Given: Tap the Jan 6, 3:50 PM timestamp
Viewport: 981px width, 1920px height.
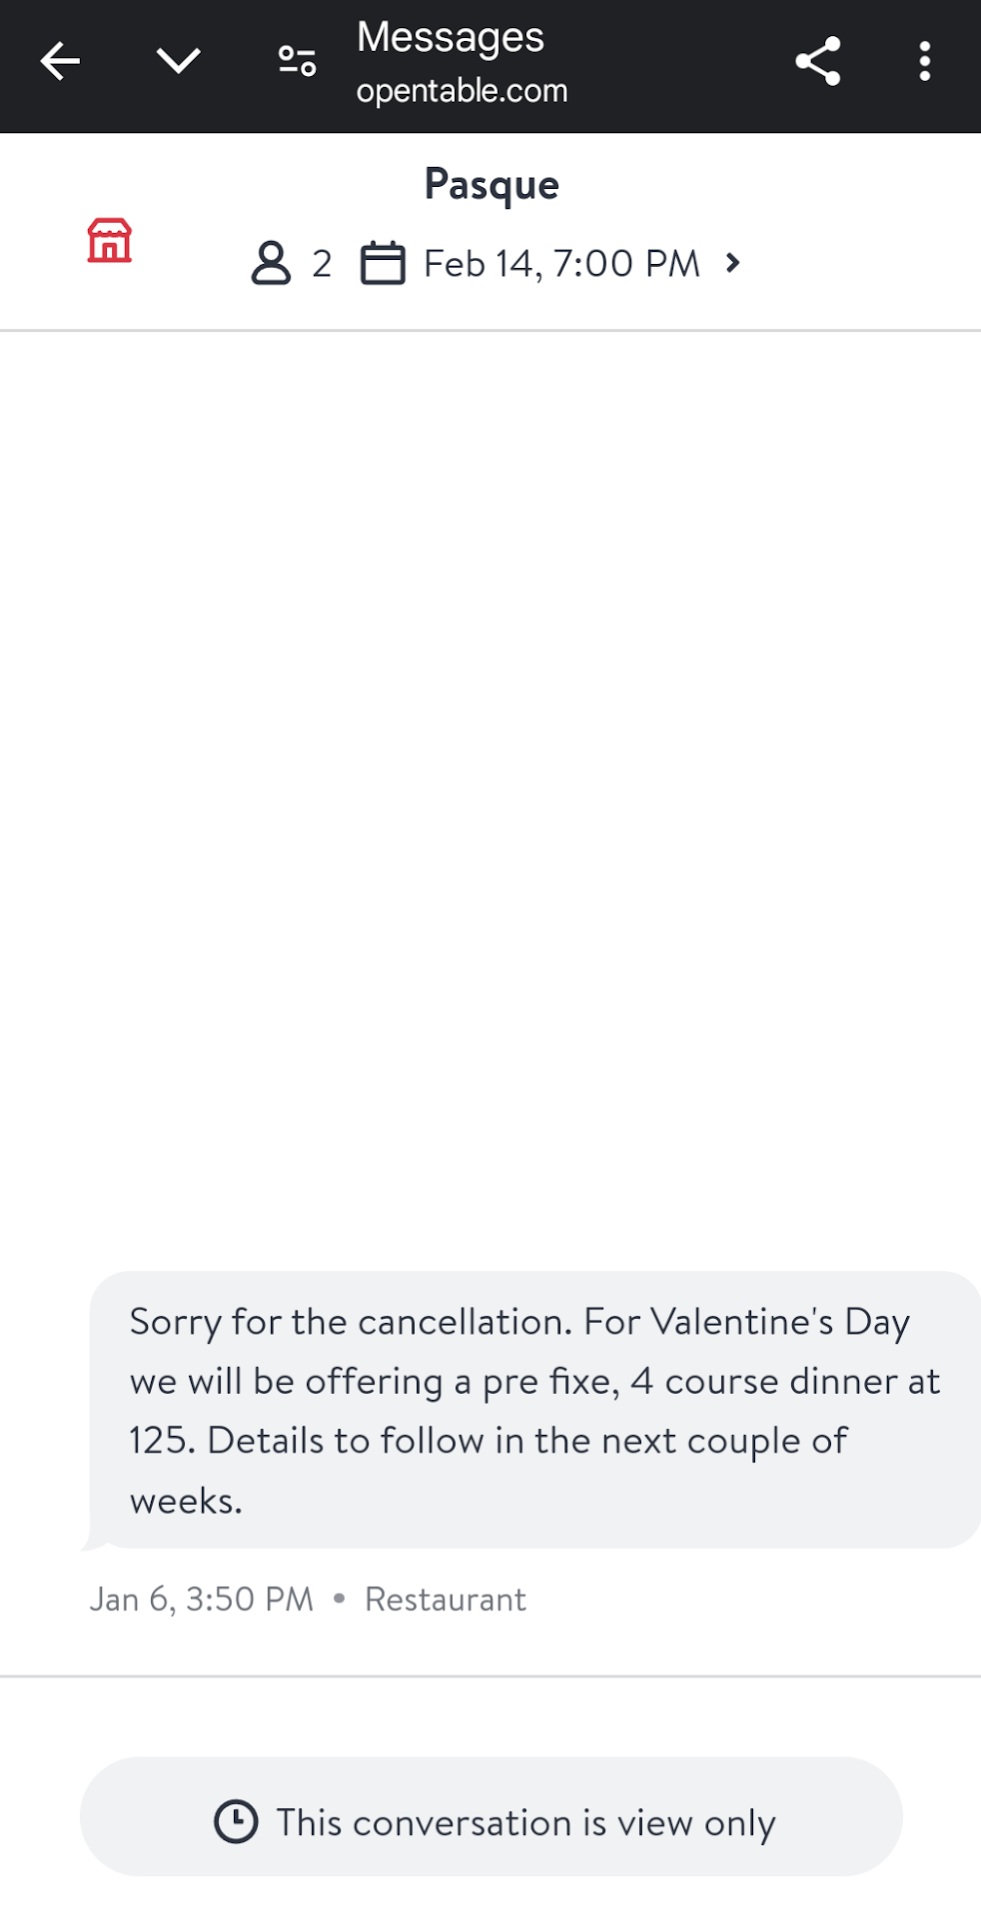Looking at the screenshot, I should pyautogui.click(x=201, y=1599).
